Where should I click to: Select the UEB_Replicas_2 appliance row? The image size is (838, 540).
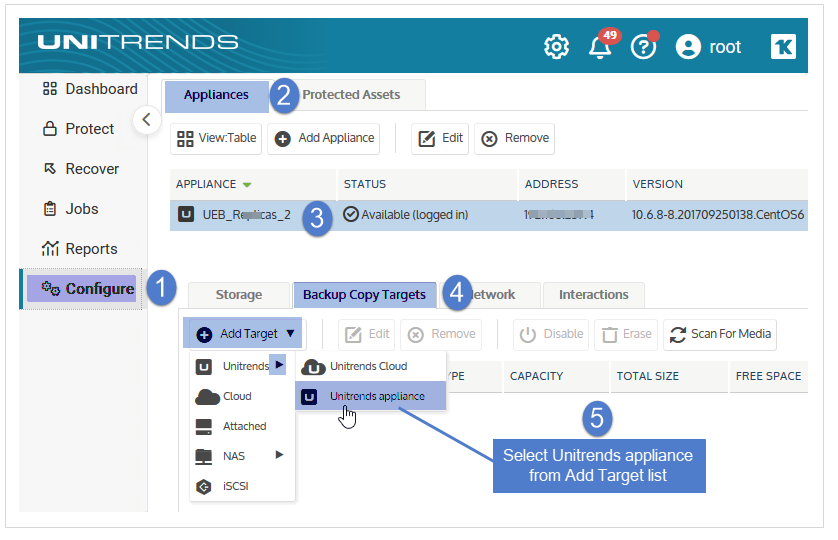click(488, 215)
